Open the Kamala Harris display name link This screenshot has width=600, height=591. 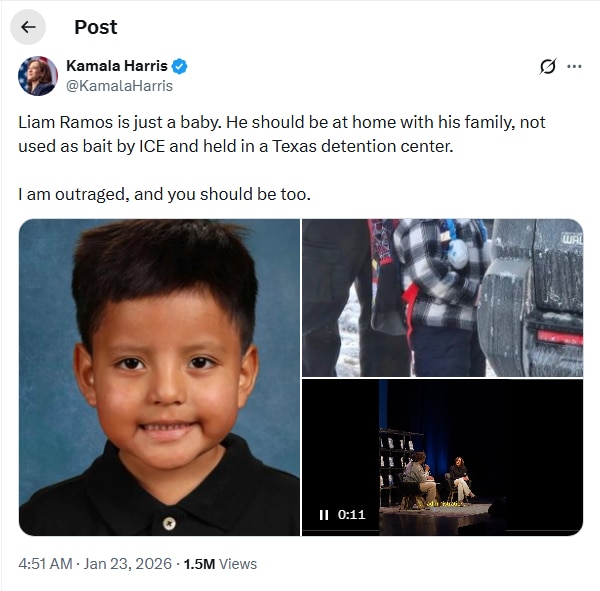(117, 66)
